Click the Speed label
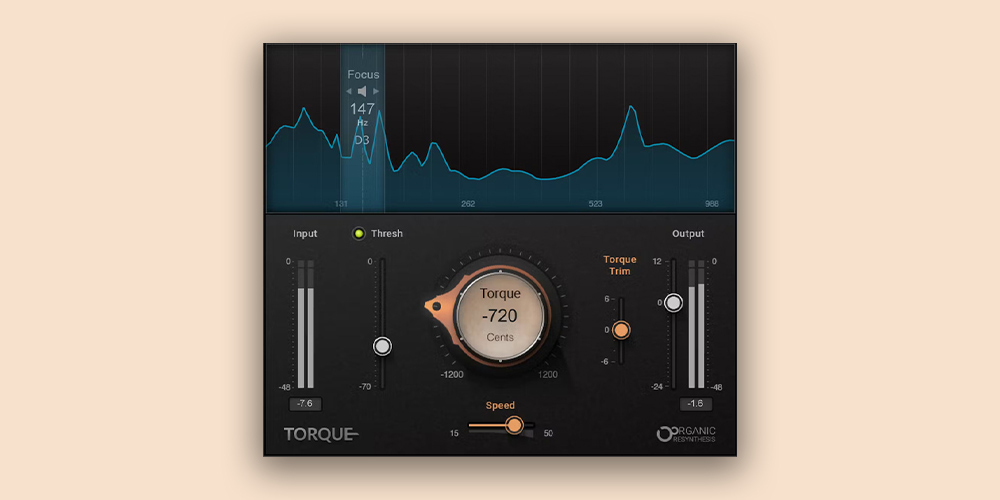 point(500,405)
